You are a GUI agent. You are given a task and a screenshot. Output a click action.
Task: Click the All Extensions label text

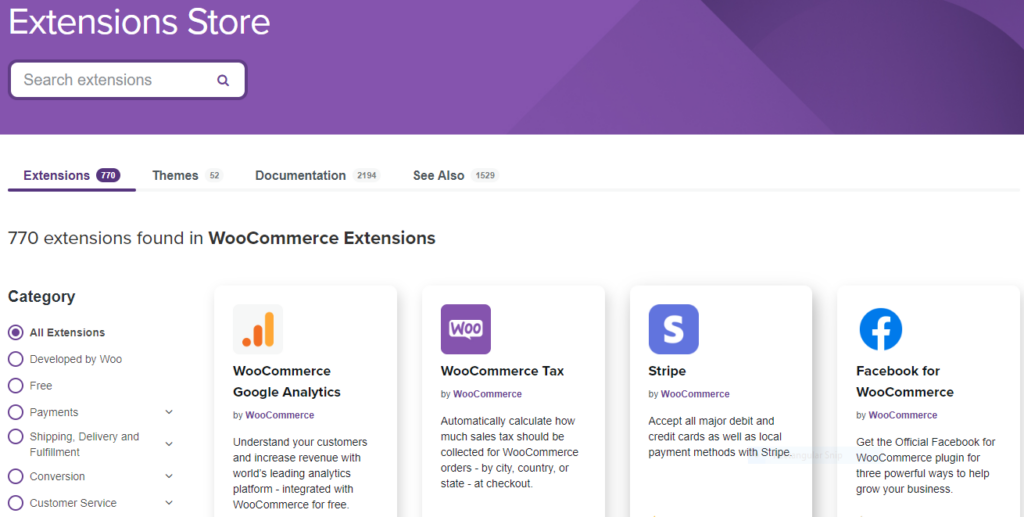[x=67, y=332]
